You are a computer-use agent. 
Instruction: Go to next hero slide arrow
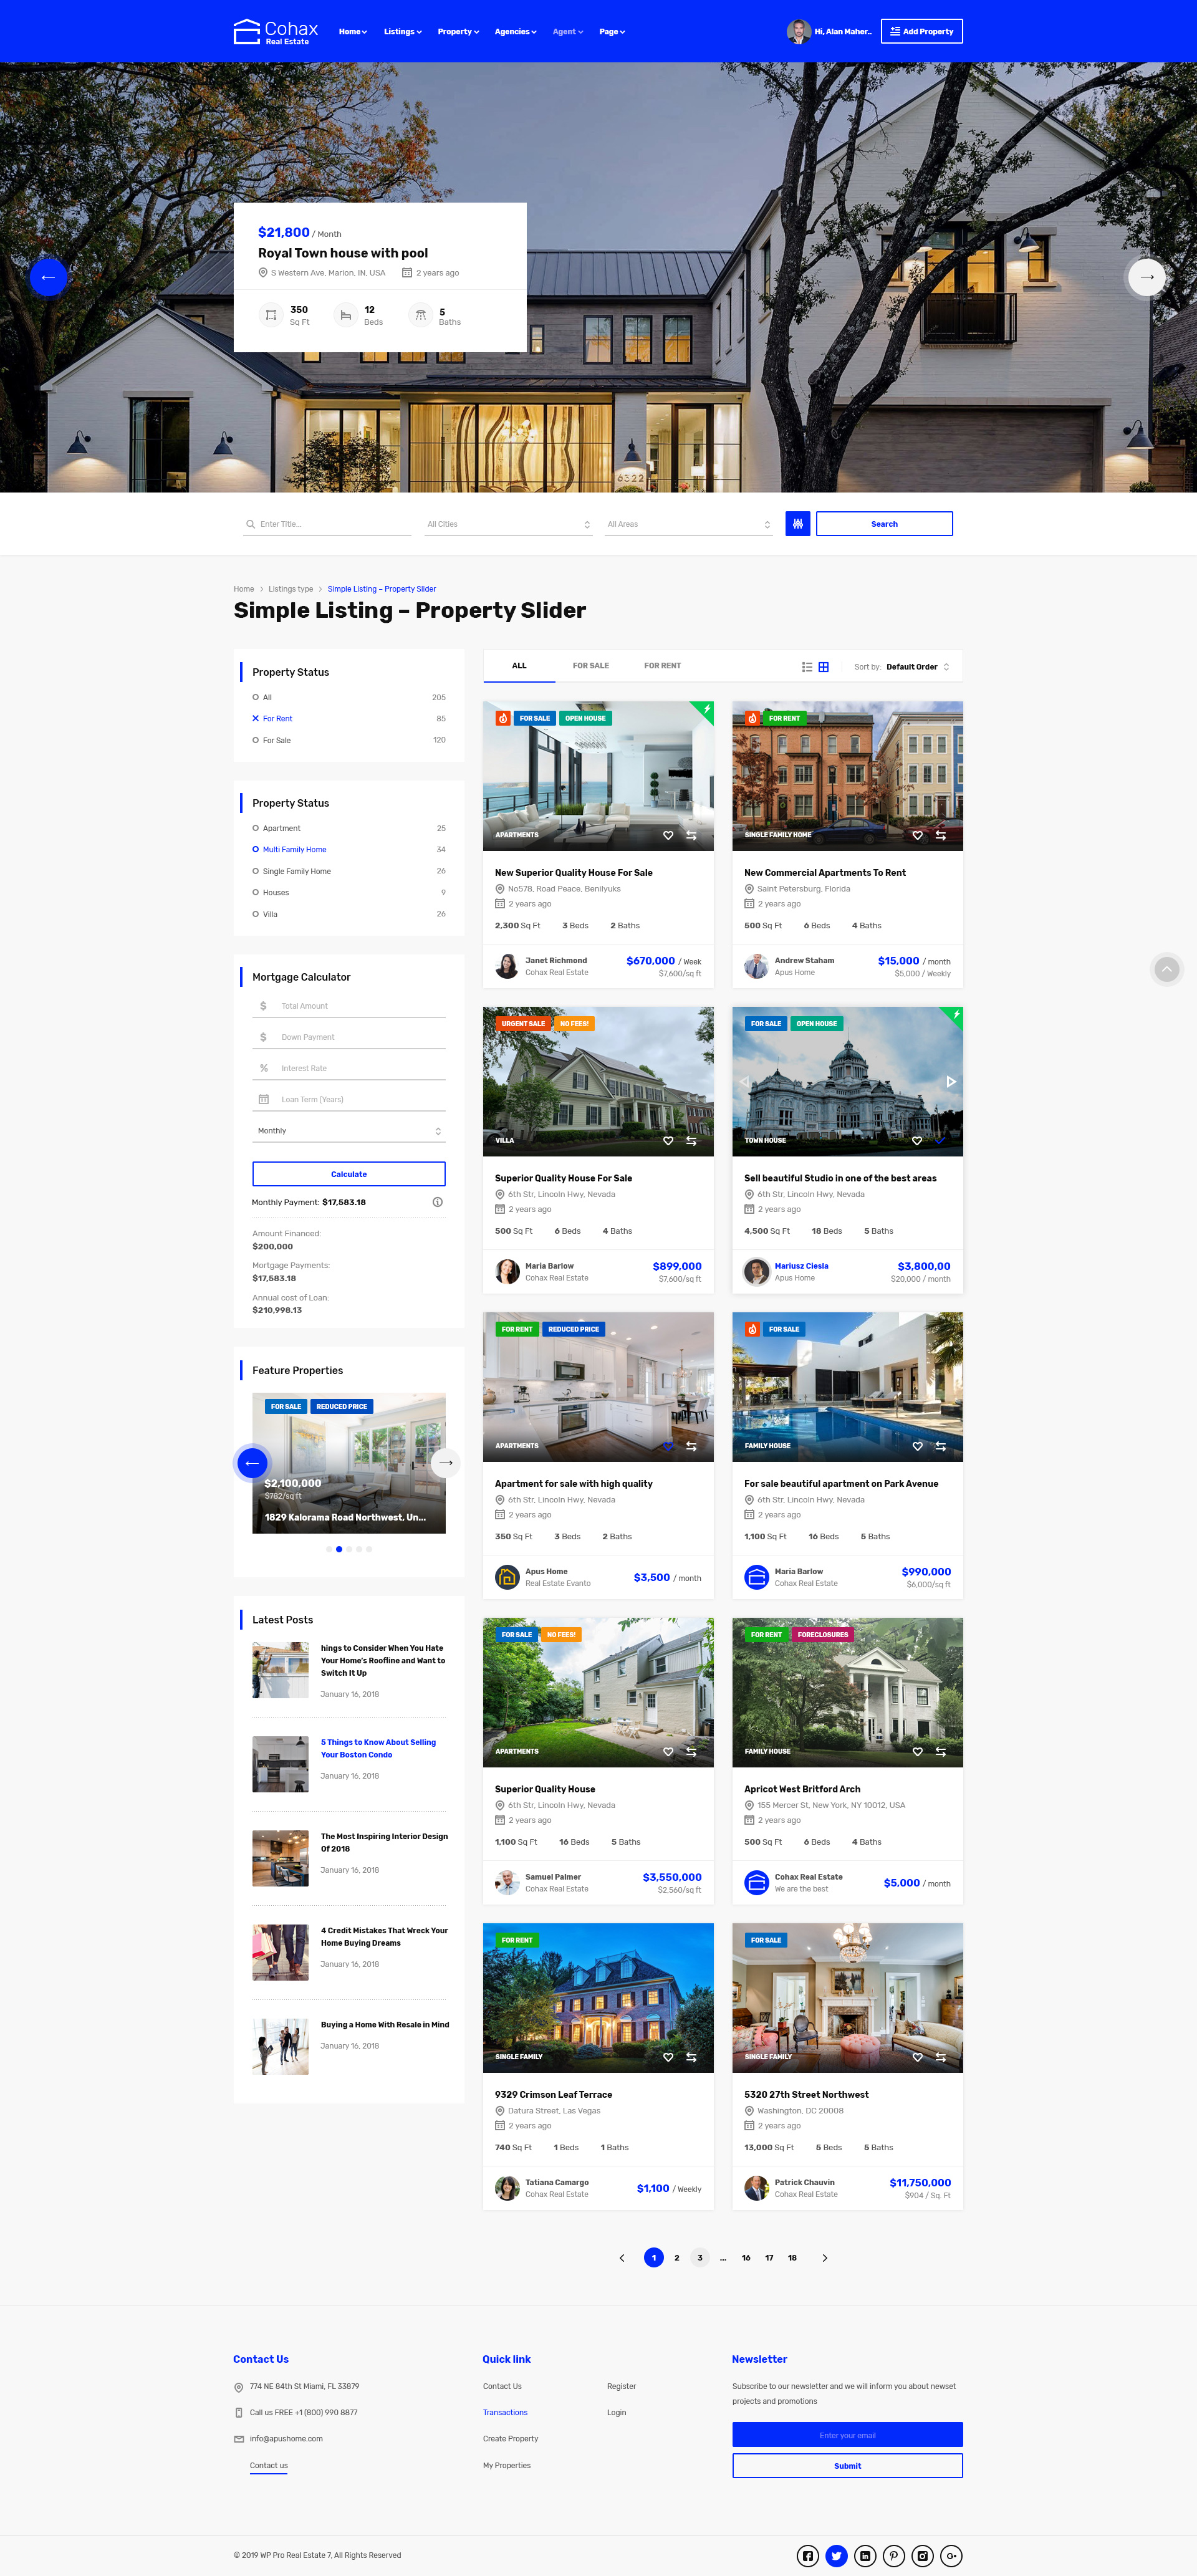[1146, 277]
